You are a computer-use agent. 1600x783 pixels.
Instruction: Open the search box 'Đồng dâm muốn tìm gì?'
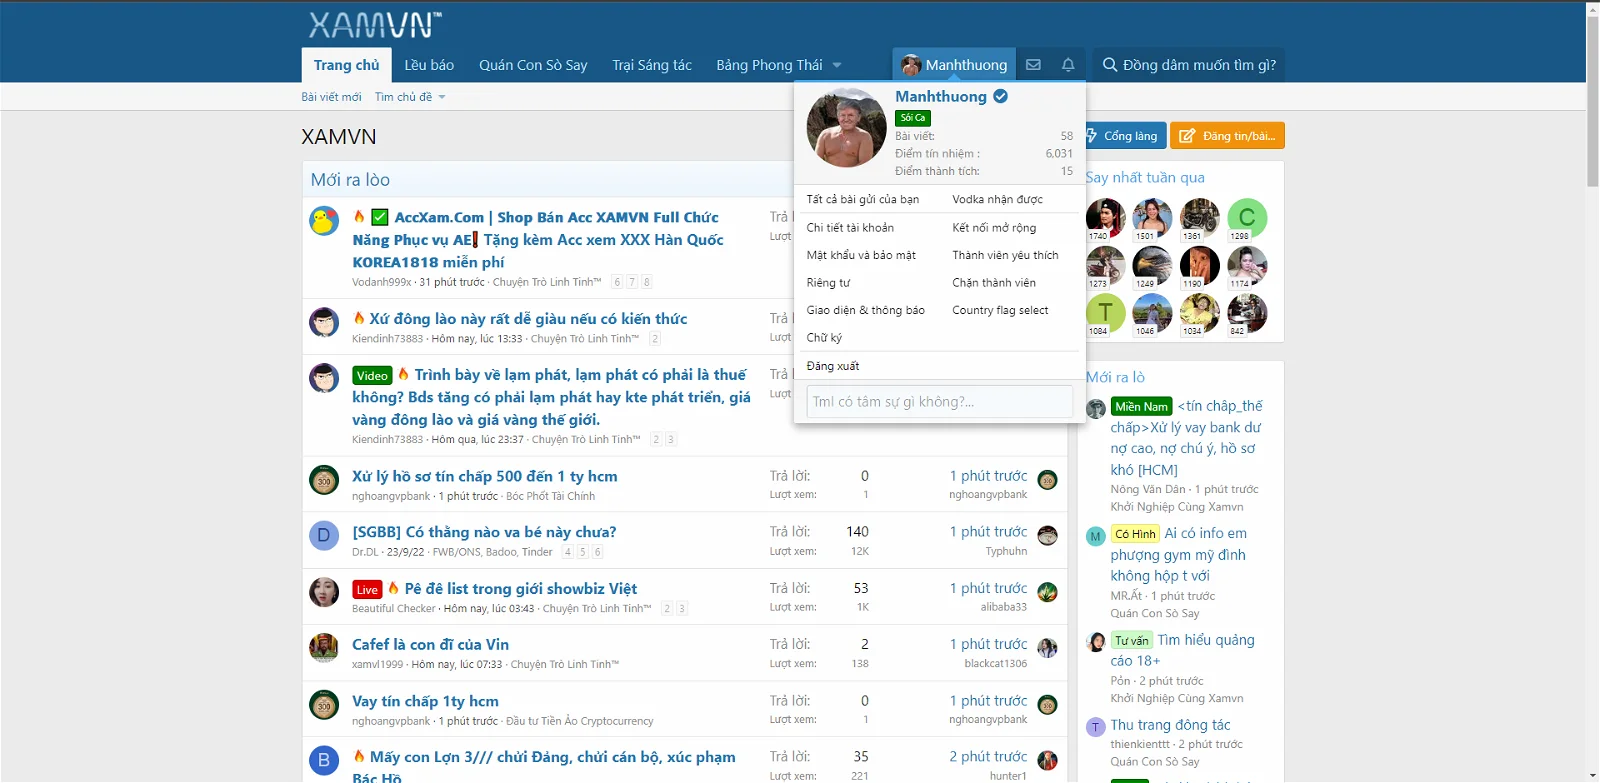click(1189, 65)
